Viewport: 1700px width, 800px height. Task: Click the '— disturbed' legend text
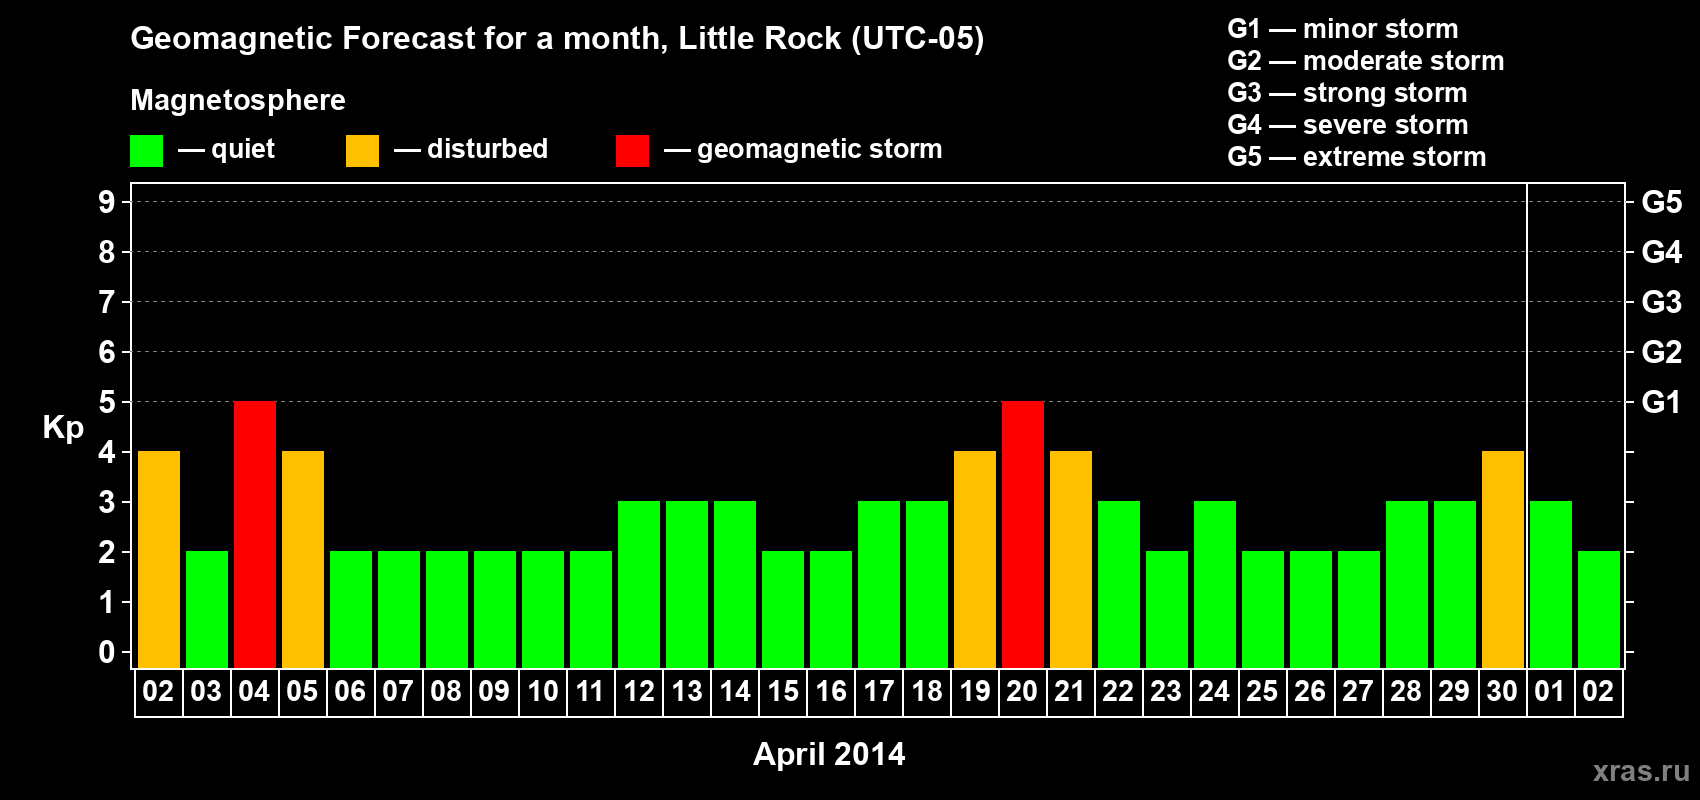(471, 149)
